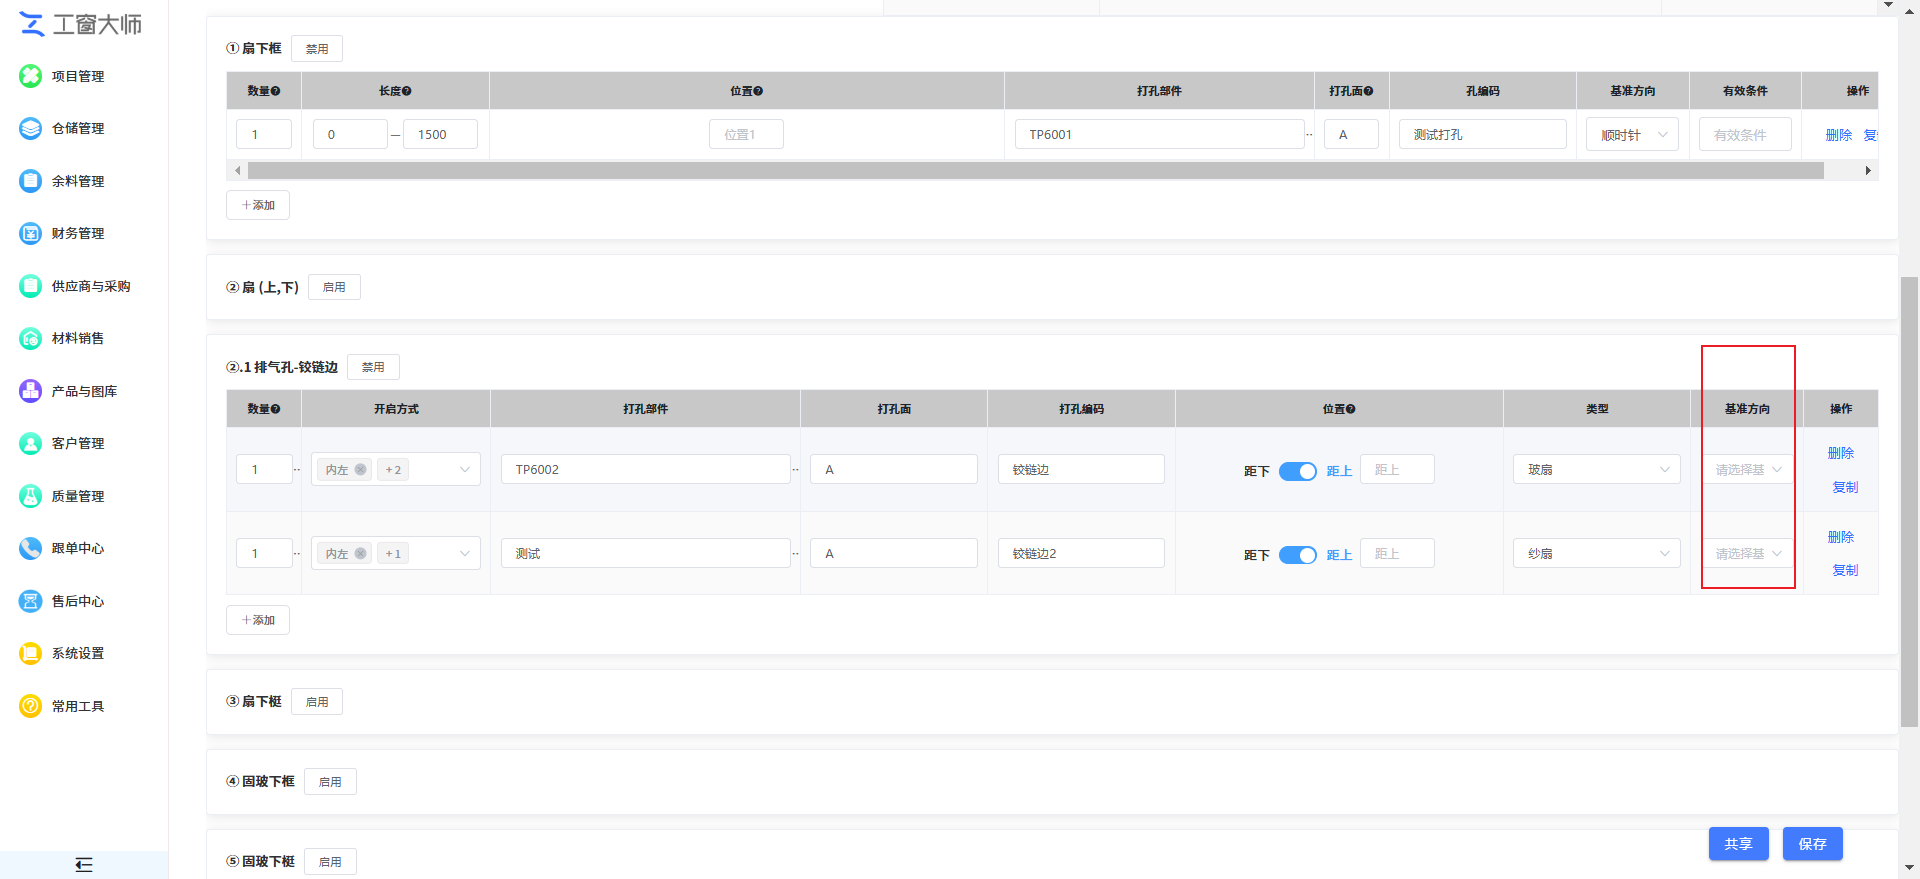This screenshot has height=879, width=1920.
Task: Expand the 玻扇 类型 dropdown
Action: coord(1597,470)
